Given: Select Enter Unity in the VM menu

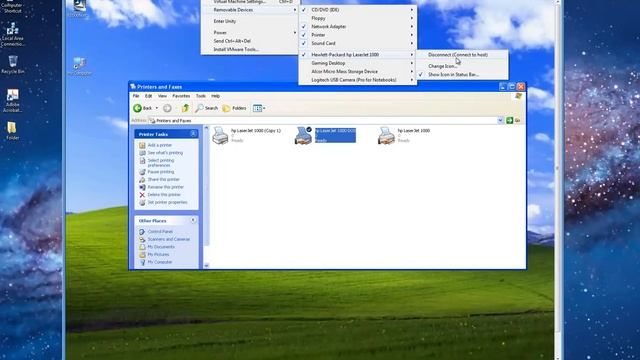Looking at the screenshot, I should click(225, 21).
